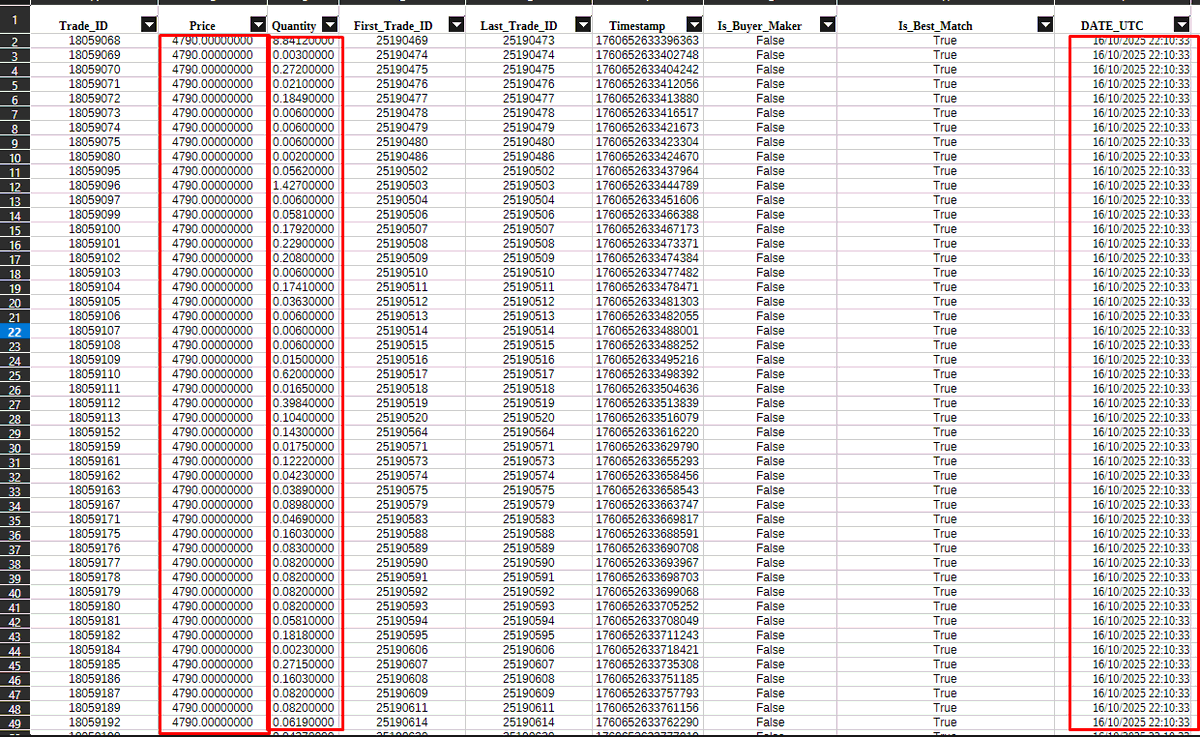Screen dimensions: 1200x737
Task: Select the highlighted row 22 header
Action: click(16, 331)
